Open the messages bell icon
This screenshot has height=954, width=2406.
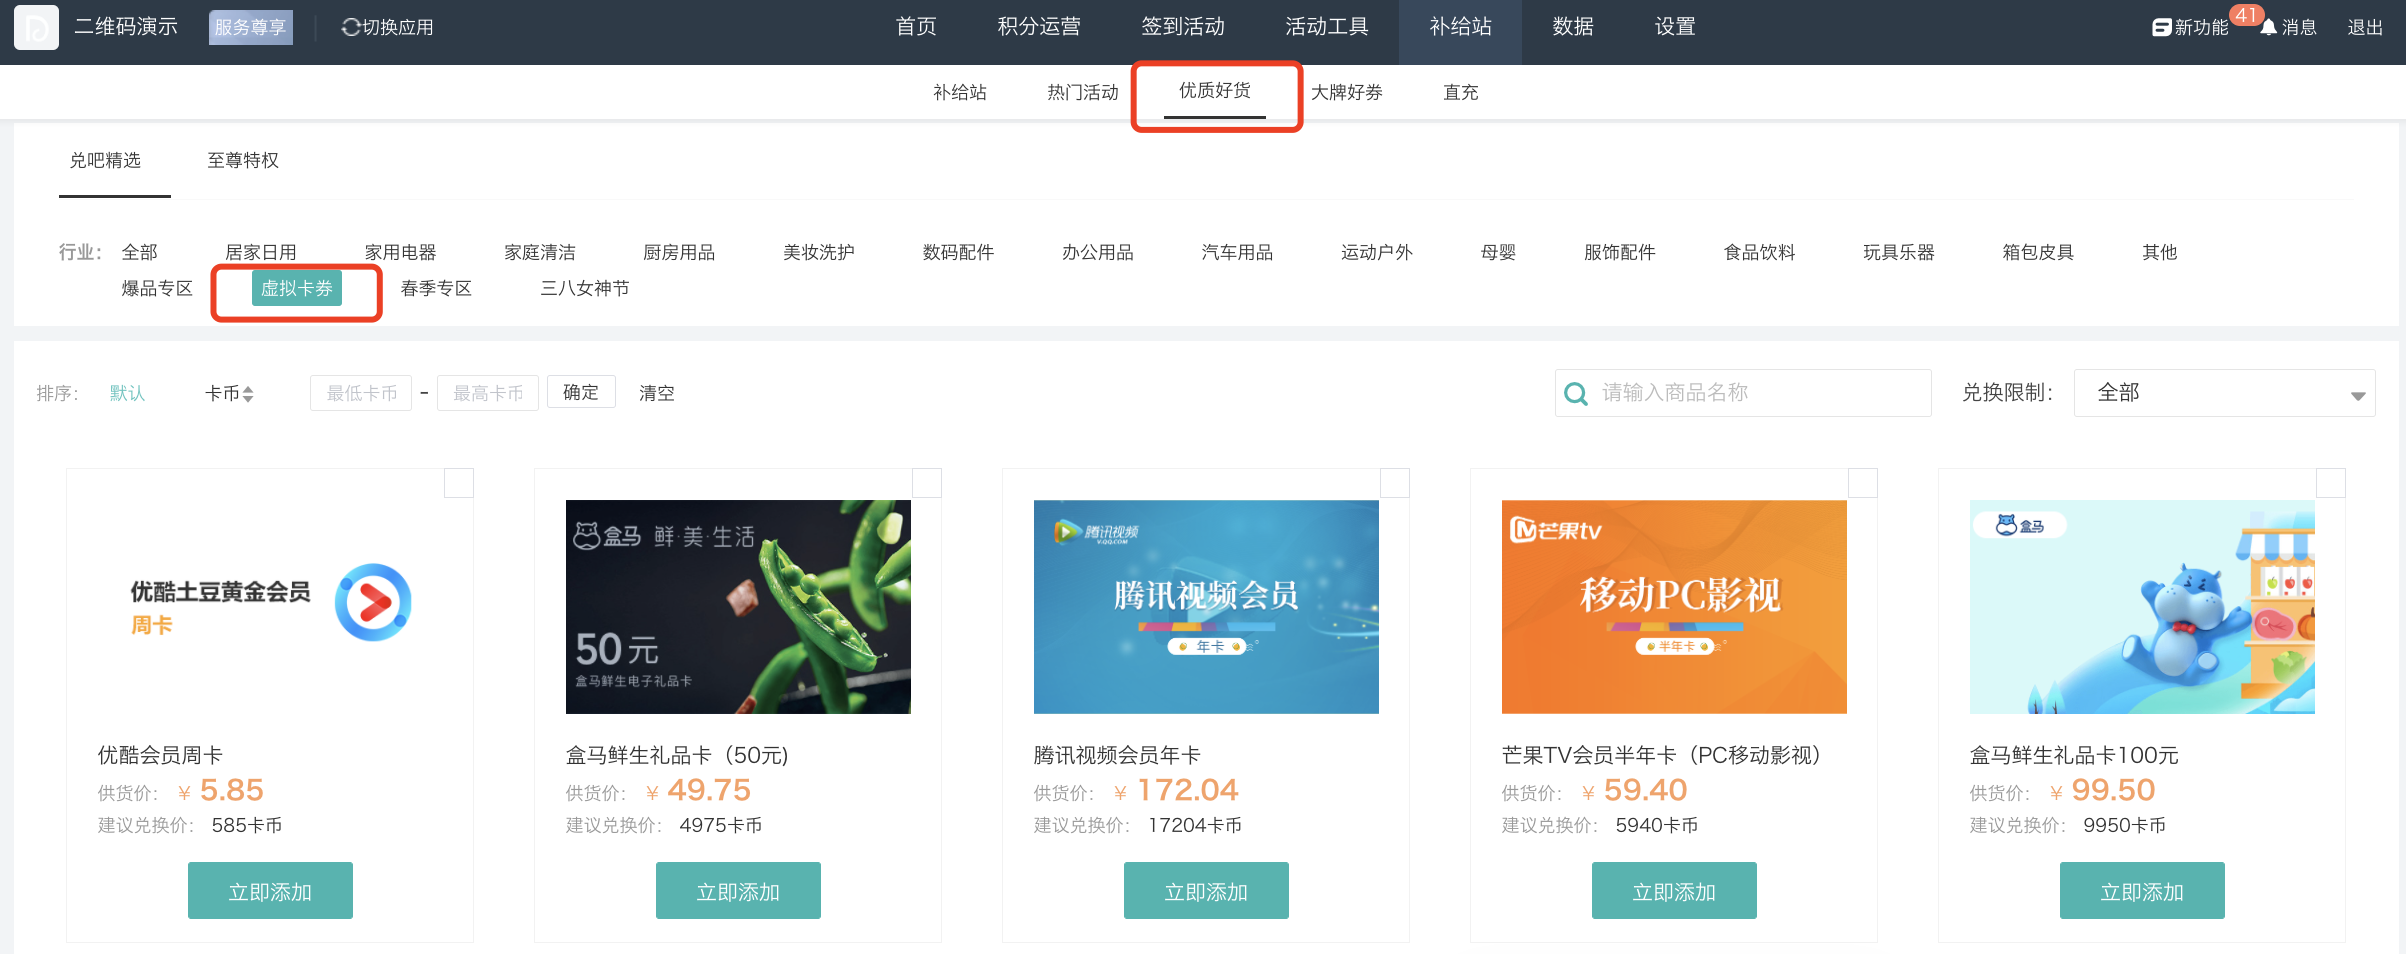(2269, 28)
